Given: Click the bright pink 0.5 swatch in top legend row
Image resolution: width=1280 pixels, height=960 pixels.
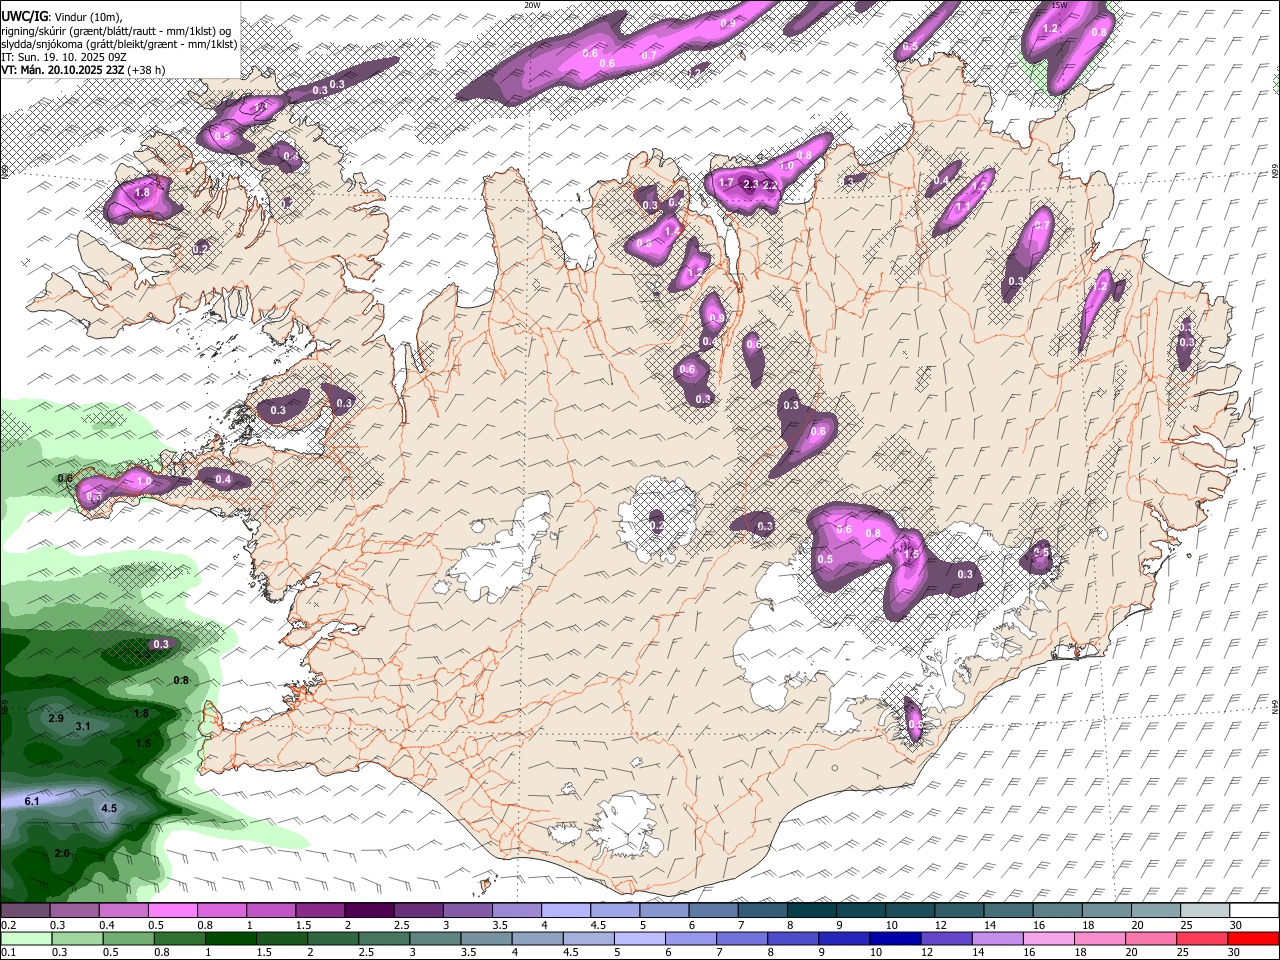Looking at the screenshot, I should pos(172,911).
